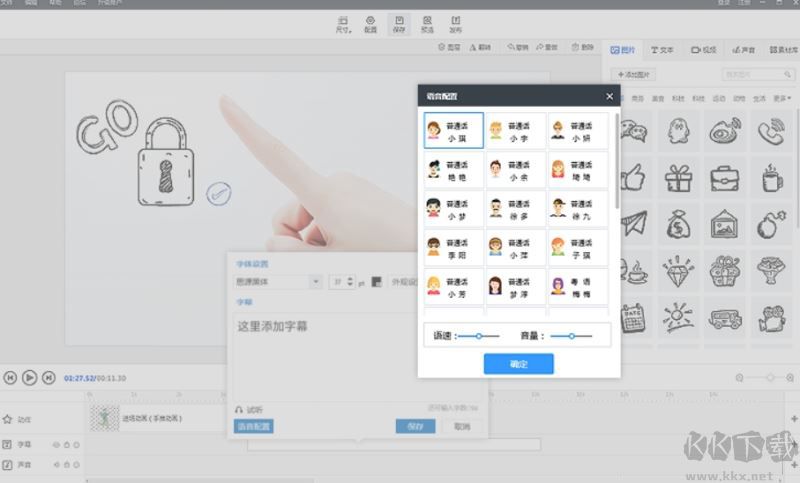This screenshot has width=800, height=483.
Task: Switch to the Text tab in right panel
Action: tap(662, 50)
